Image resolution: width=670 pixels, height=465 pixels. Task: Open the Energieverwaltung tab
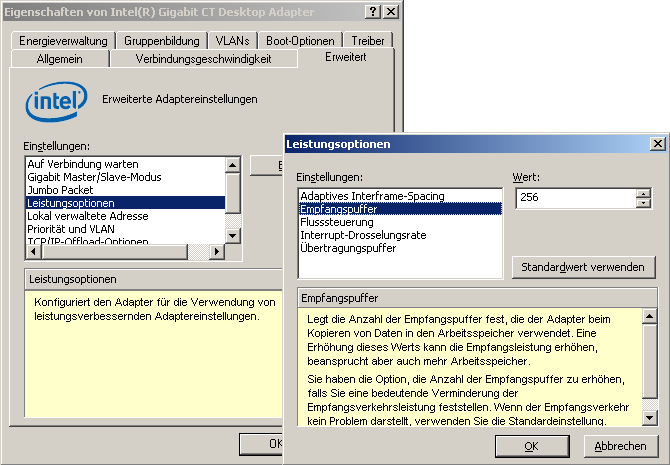pos(63,41)
